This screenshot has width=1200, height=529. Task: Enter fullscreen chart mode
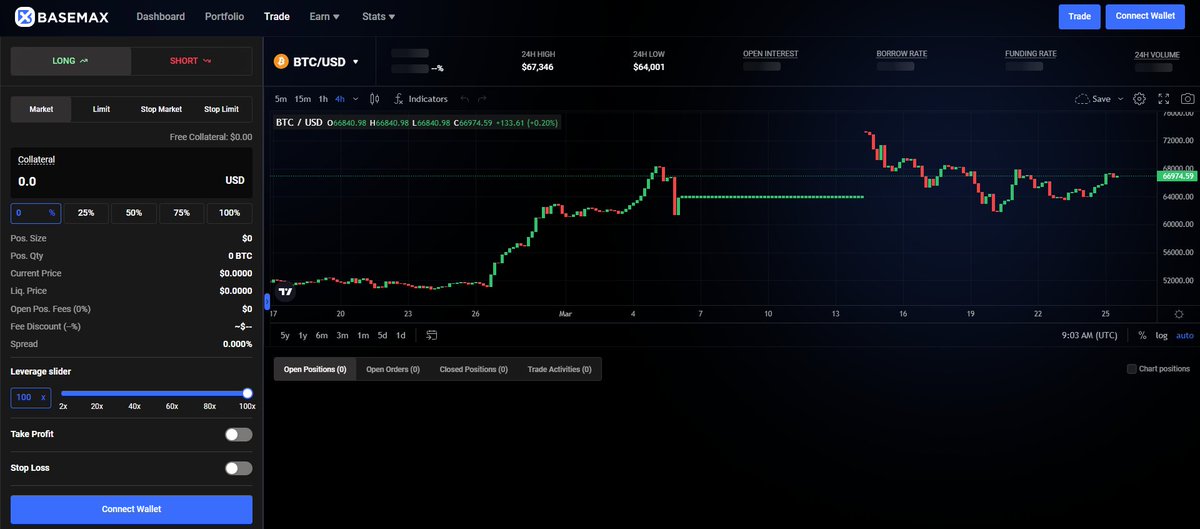pos(1163,99)
